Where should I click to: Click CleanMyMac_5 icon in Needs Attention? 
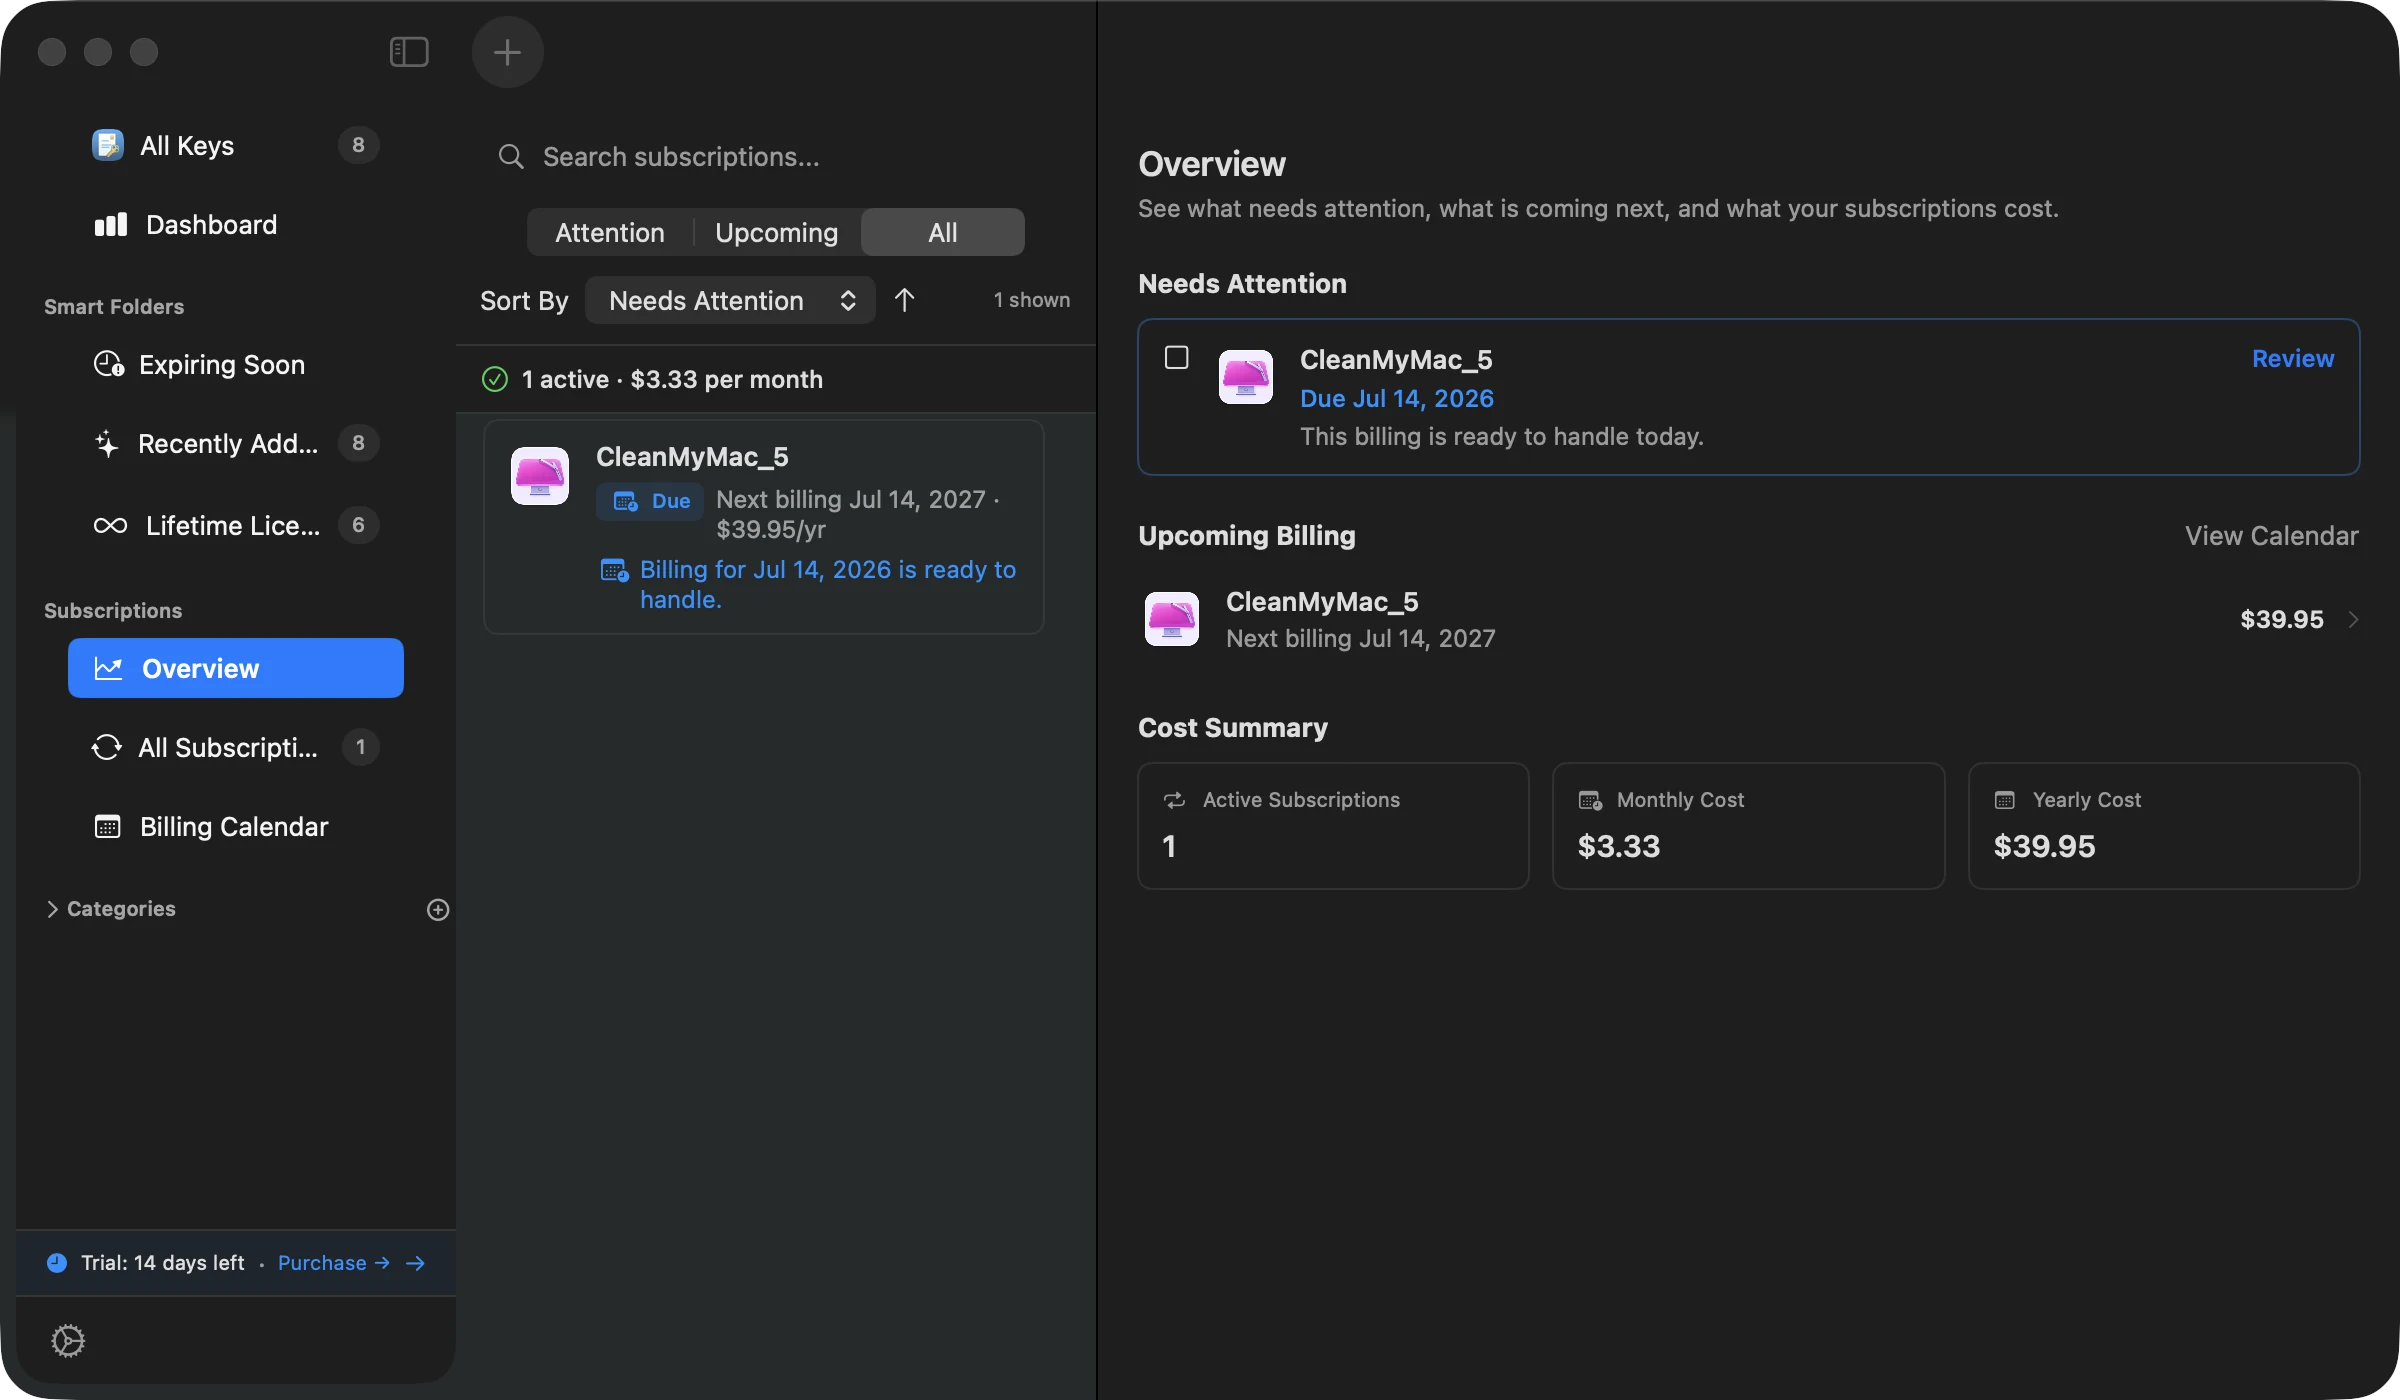1246,377
